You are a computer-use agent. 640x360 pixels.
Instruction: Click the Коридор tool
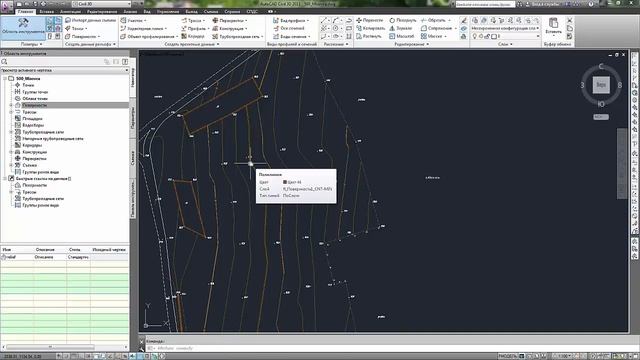193,36
